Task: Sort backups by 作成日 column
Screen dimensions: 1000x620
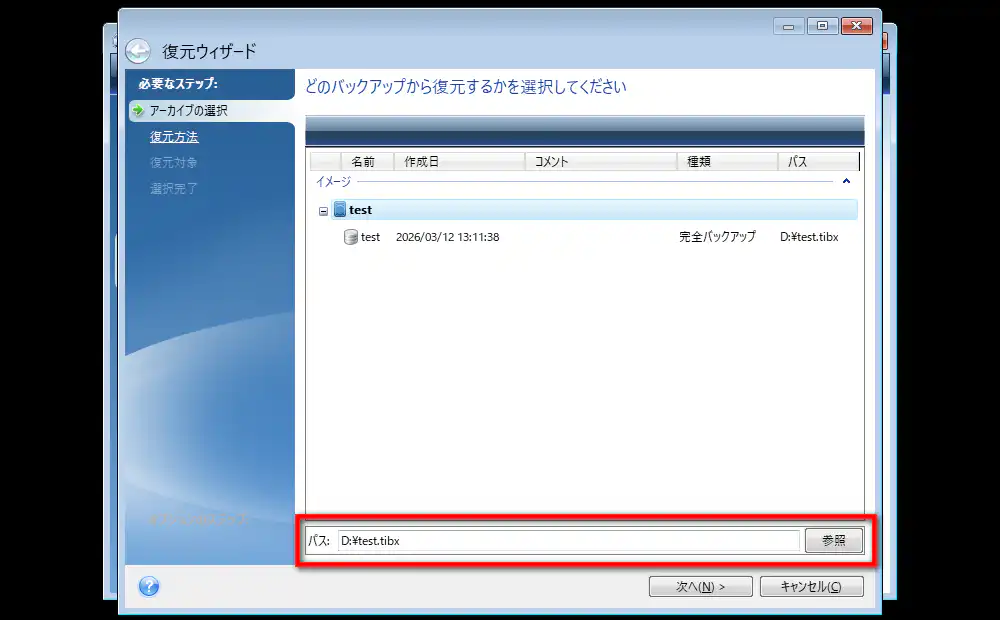Action: click(460, 162)
